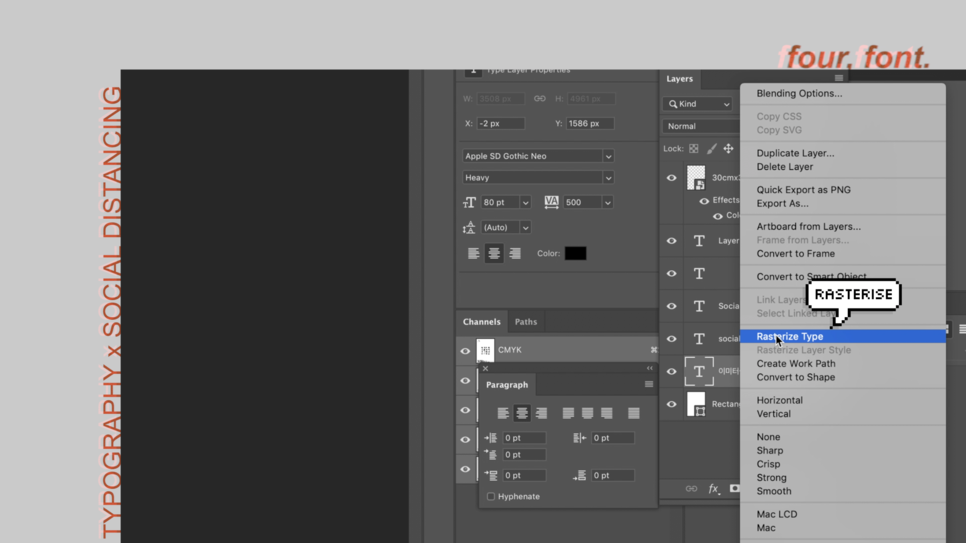966x543 pixels.
Task: Enable the Hyphenate checkbox
Action: click(x=491, y=496)
